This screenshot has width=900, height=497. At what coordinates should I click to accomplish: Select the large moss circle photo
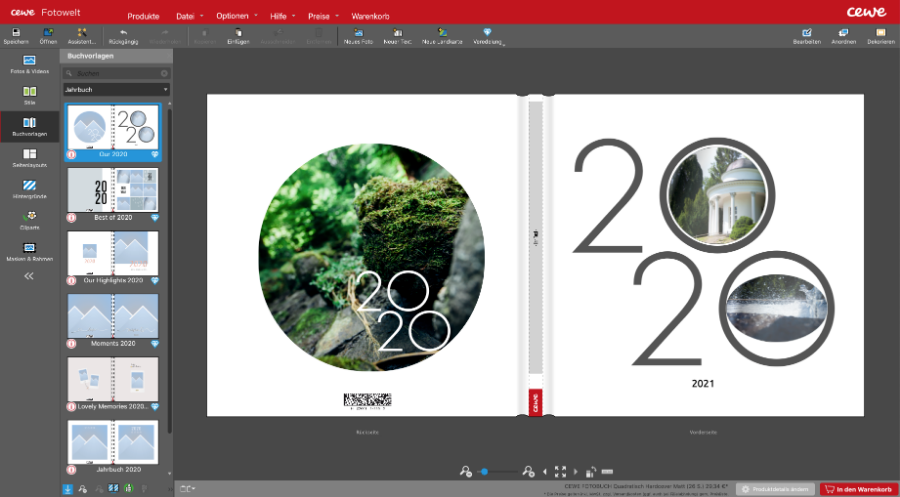pyautogui.click(x=371, y=257)
